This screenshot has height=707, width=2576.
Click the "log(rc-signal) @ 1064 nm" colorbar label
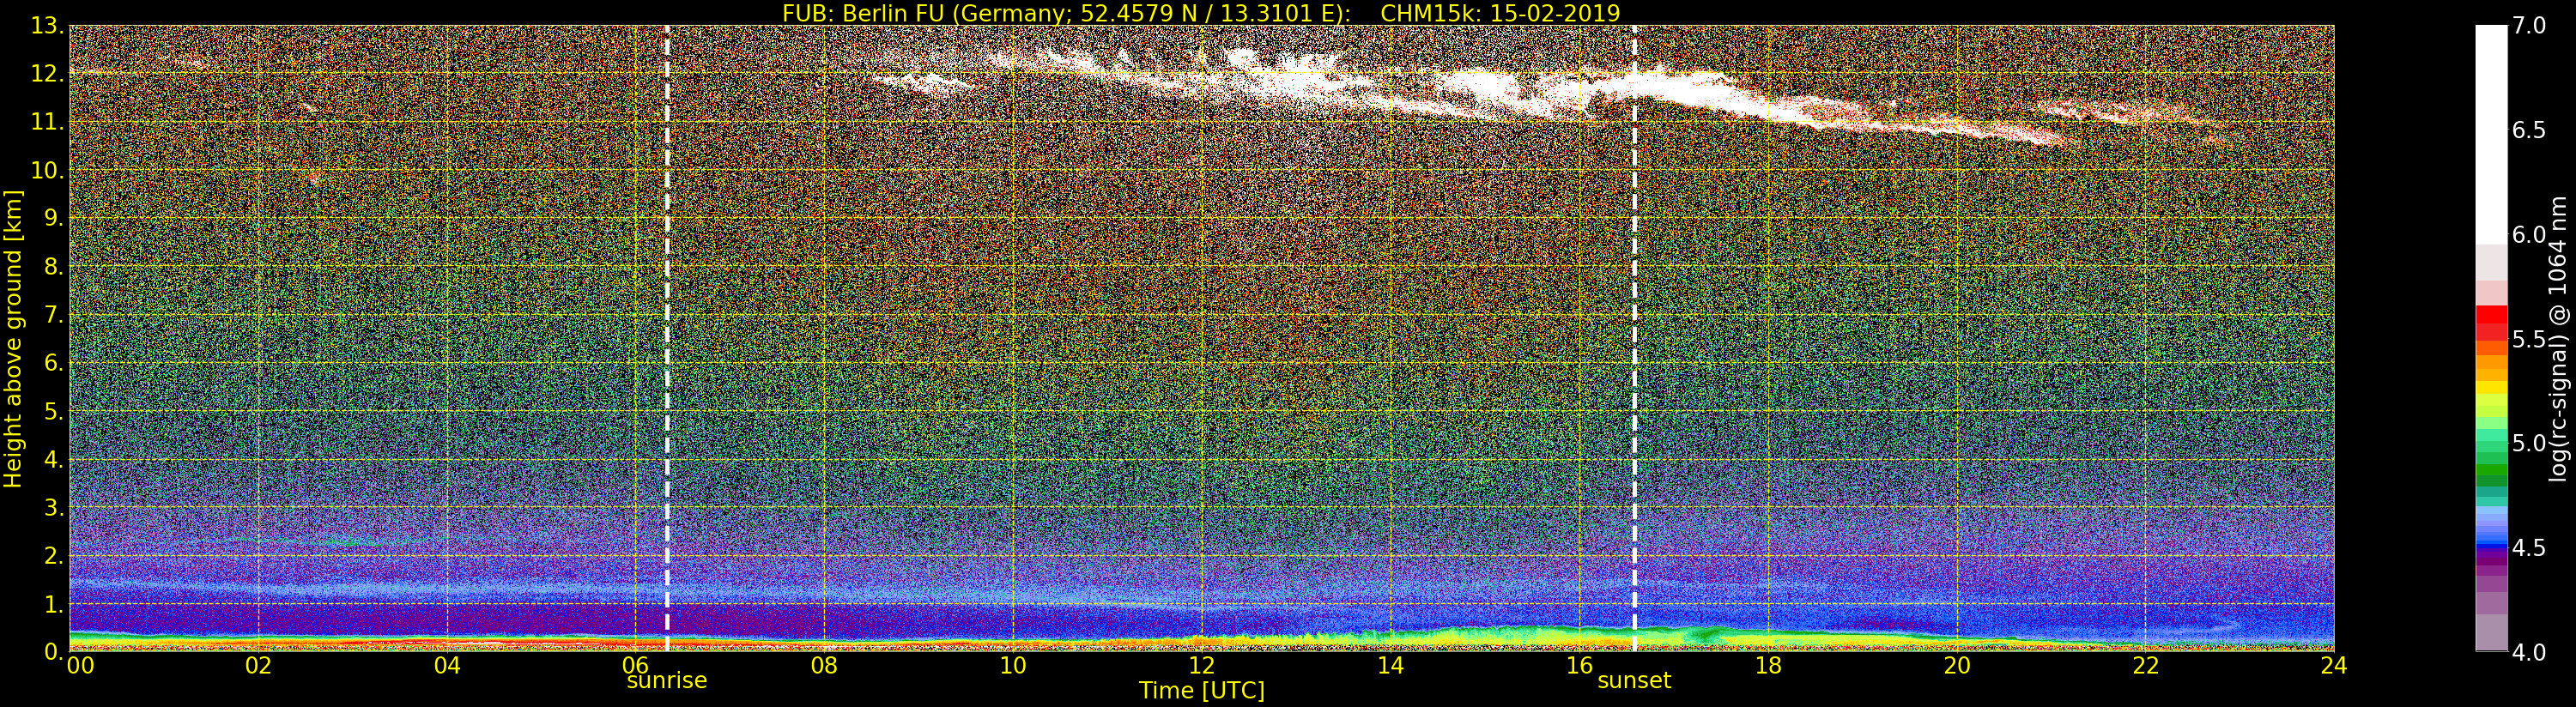click(x=2558, y=339)
